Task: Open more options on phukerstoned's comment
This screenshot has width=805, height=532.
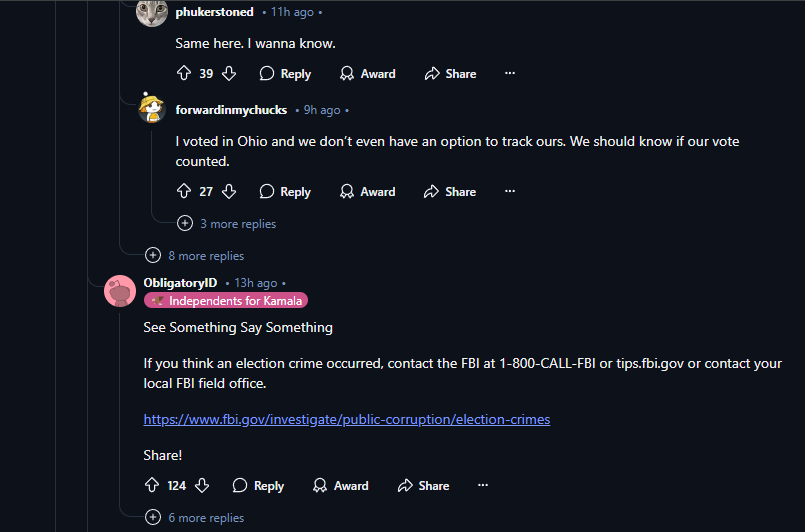Action: pyautogui.click(x=510, y=73)
